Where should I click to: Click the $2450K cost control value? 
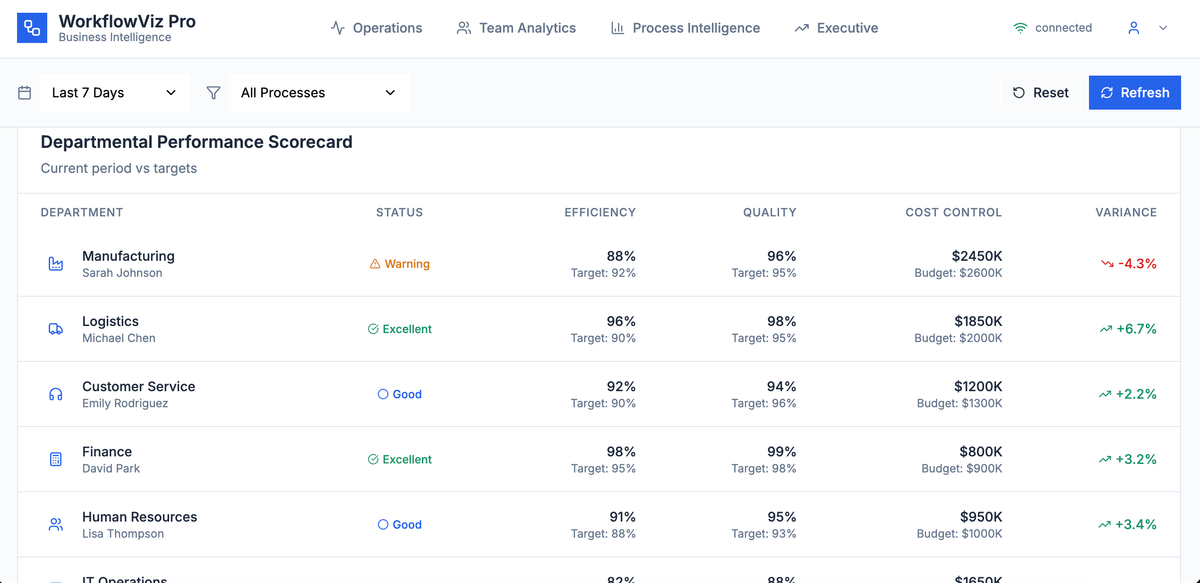[x=977, y=256]
